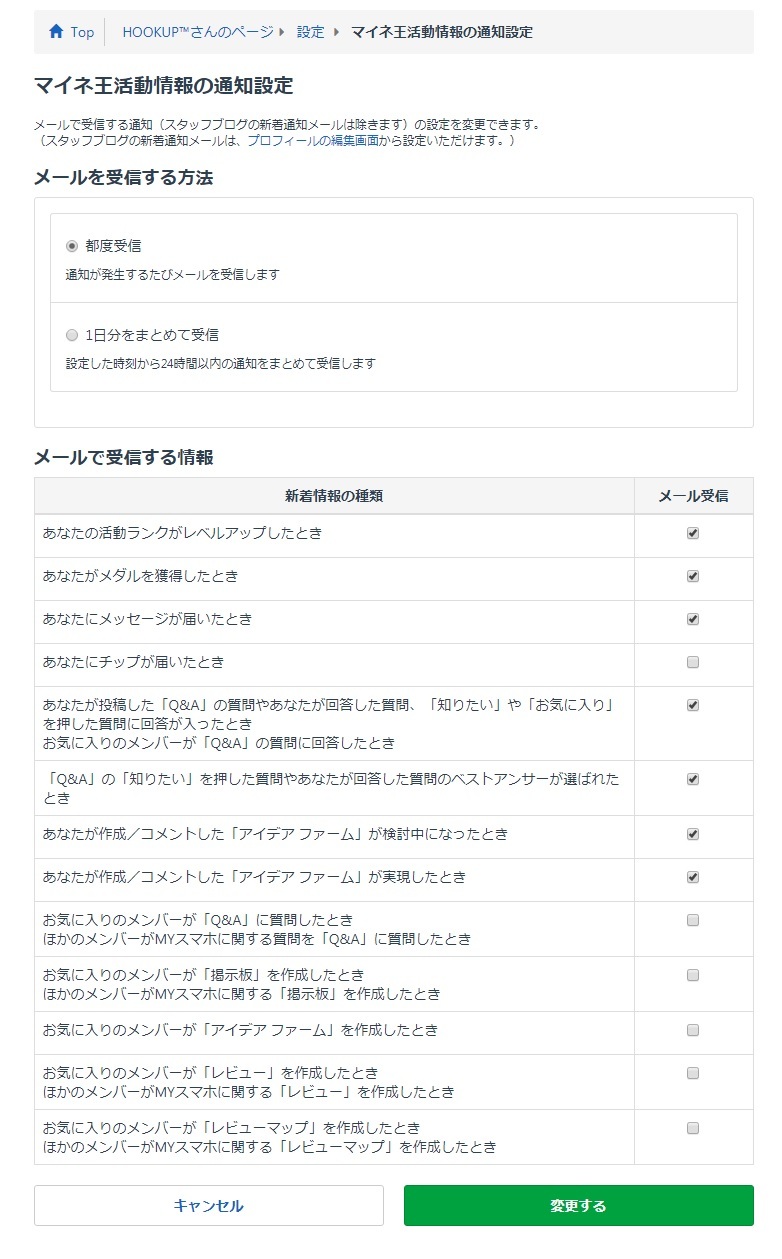The image size is (782, 1259).
Task: Click the キャンセル button
Action: 209,1206
